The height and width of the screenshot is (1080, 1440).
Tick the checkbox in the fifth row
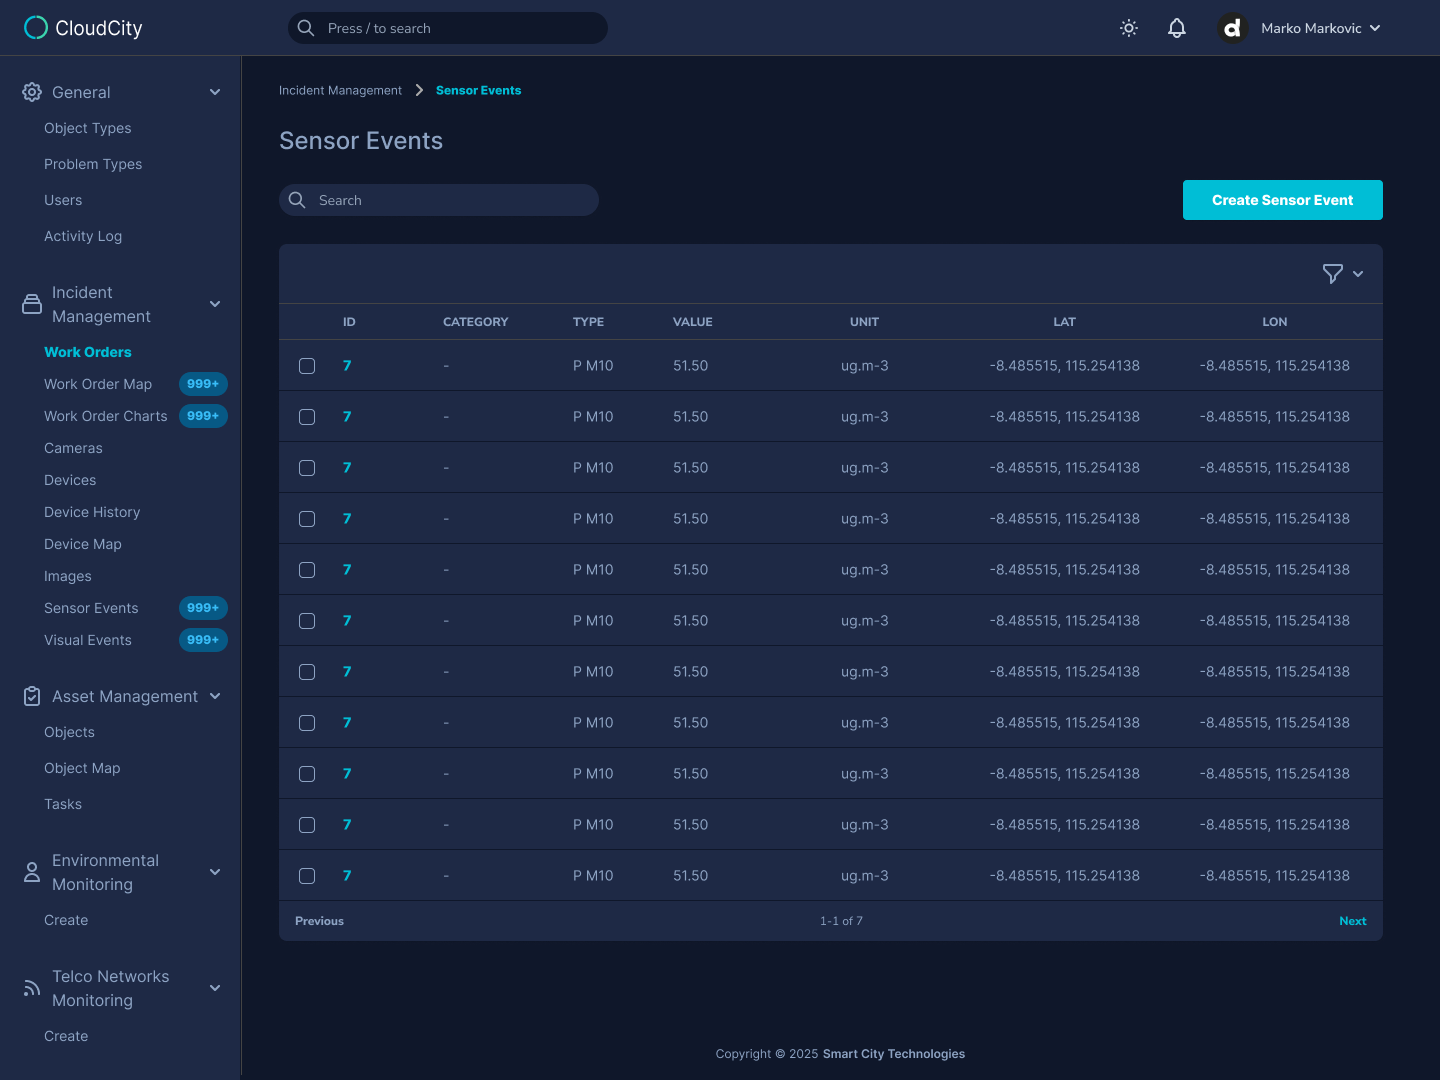(307, 569)
